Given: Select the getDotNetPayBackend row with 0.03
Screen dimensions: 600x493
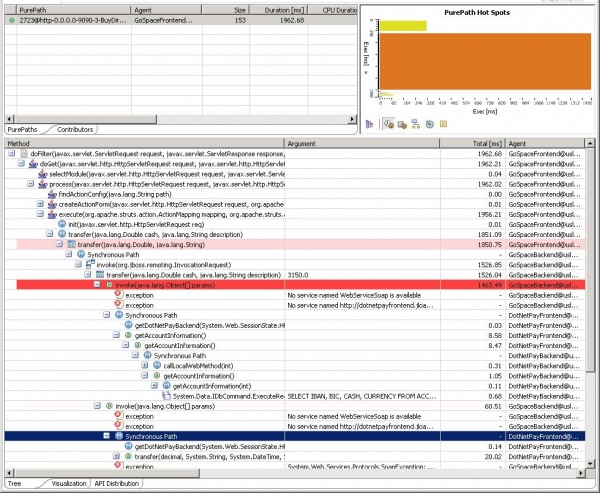Looking at the screenshot, I should click(x=295, y=325).
